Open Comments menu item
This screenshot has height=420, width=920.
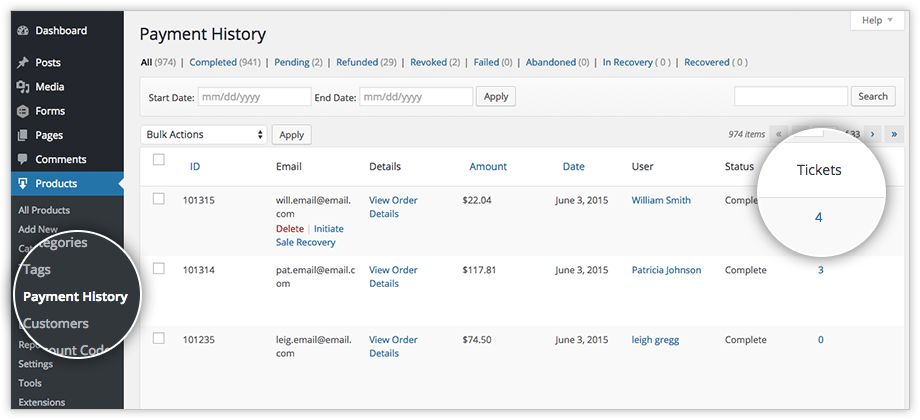[60, 160]
